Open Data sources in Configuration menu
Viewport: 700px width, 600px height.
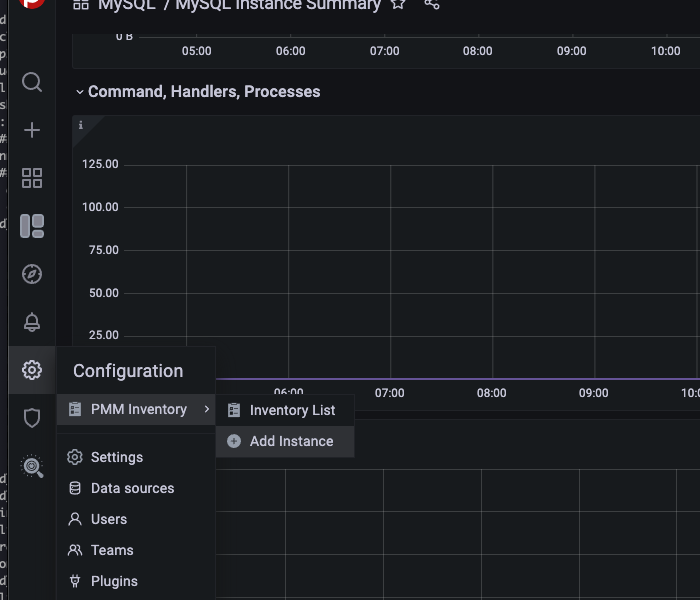(x=133, y=488)
